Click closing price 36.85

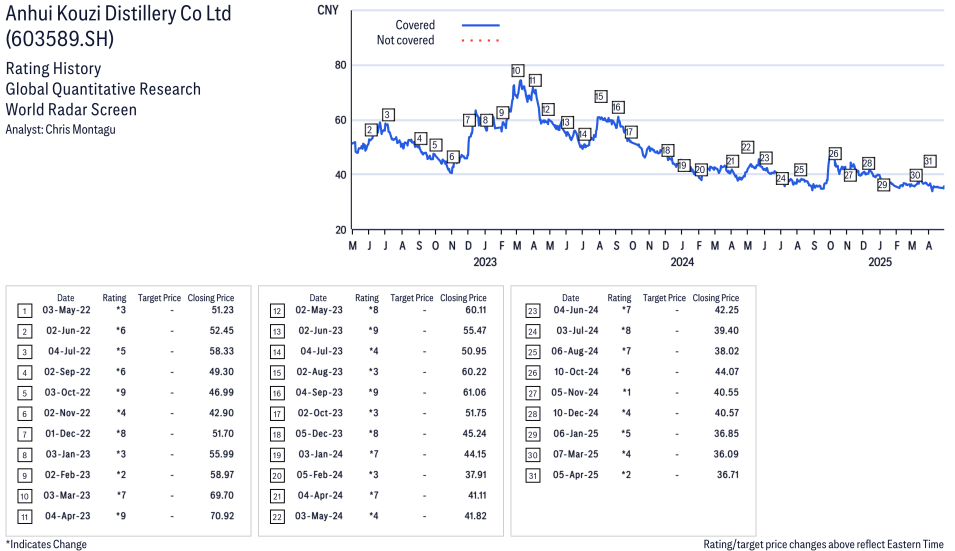click(x=727, y=433)
